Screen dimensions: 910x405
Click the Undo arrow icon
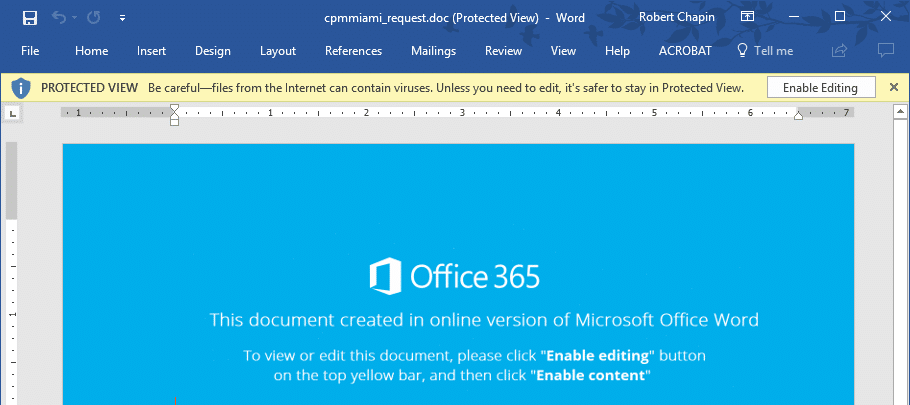pos(59,17)
